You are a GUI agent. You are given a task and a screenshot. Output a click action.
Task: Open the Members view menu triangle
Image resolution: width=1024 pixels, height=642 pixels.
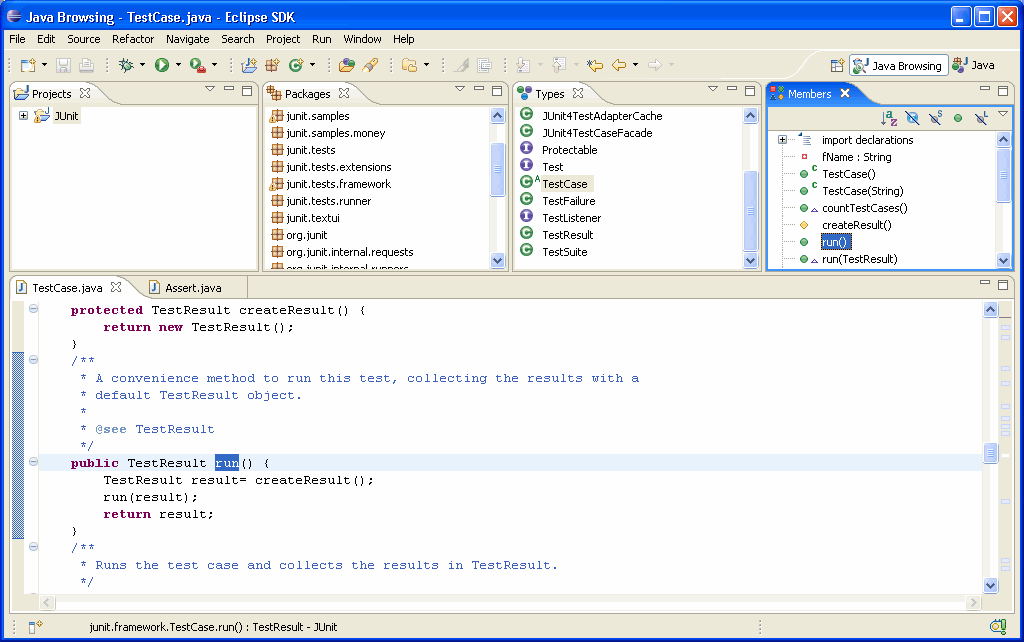[1003, 114]
